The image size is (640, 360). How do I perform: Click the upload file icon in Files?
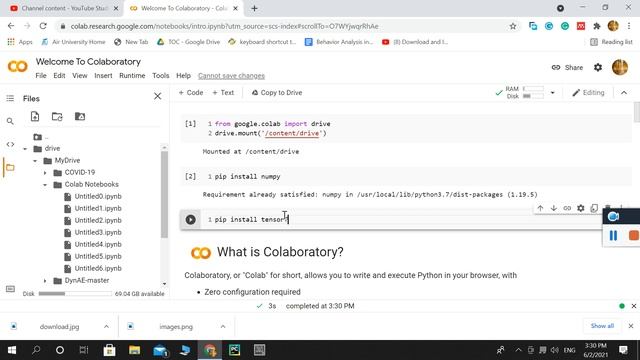pos(35,116)
